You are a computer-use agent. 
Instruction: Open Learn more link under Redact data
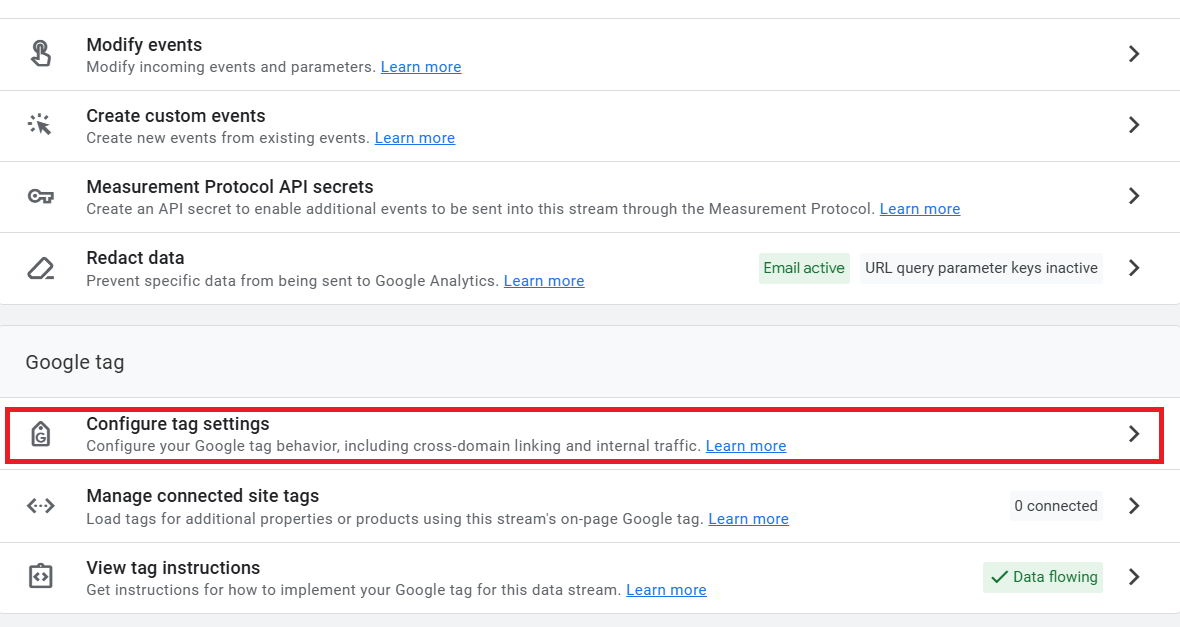click(543, 281)
